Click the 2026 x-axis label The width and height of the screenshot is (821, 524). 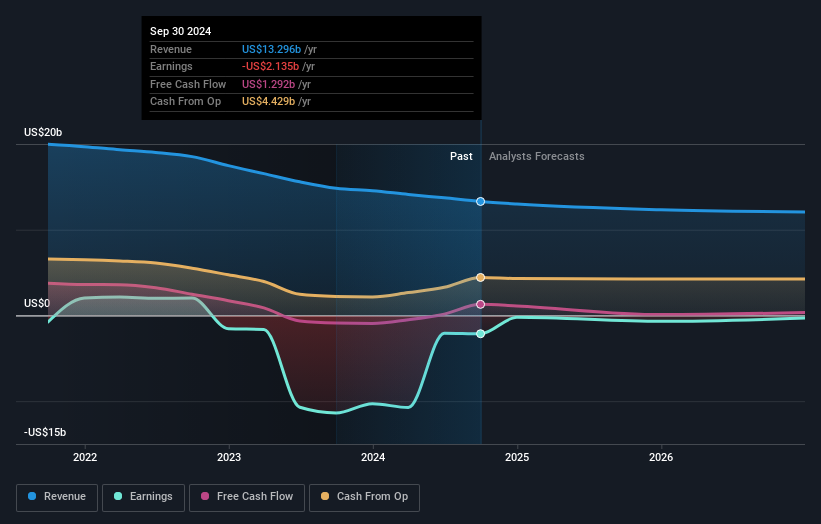(661, 457)
